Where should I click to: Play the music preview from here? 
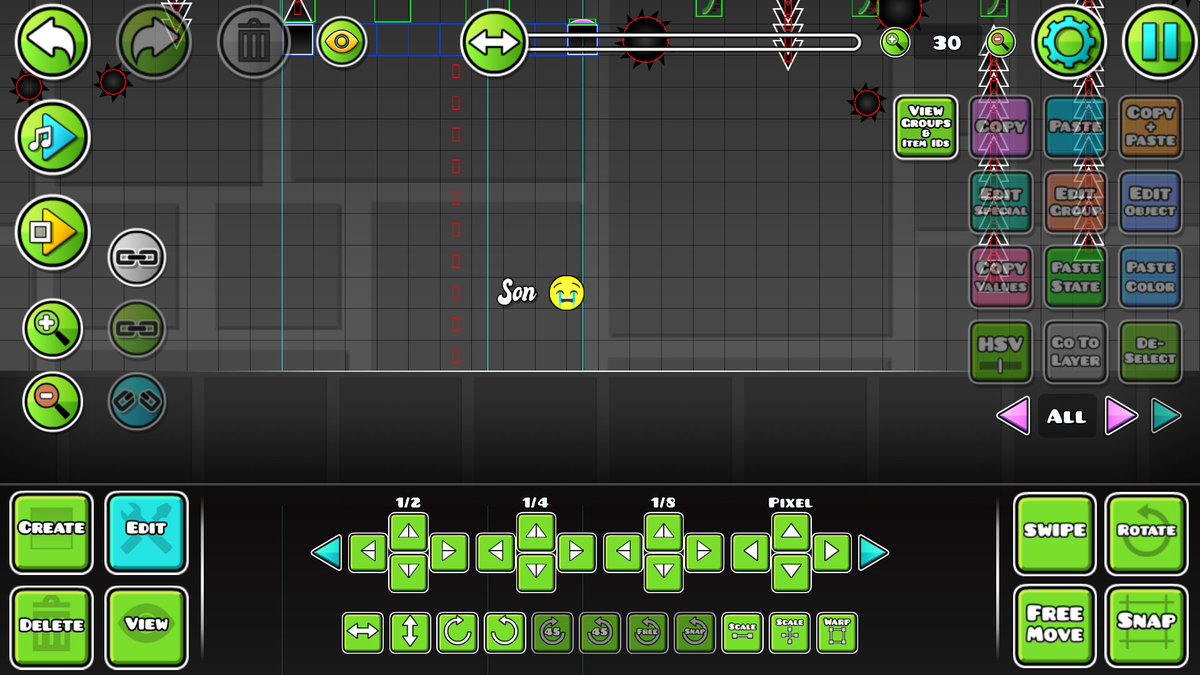point(53,137)
